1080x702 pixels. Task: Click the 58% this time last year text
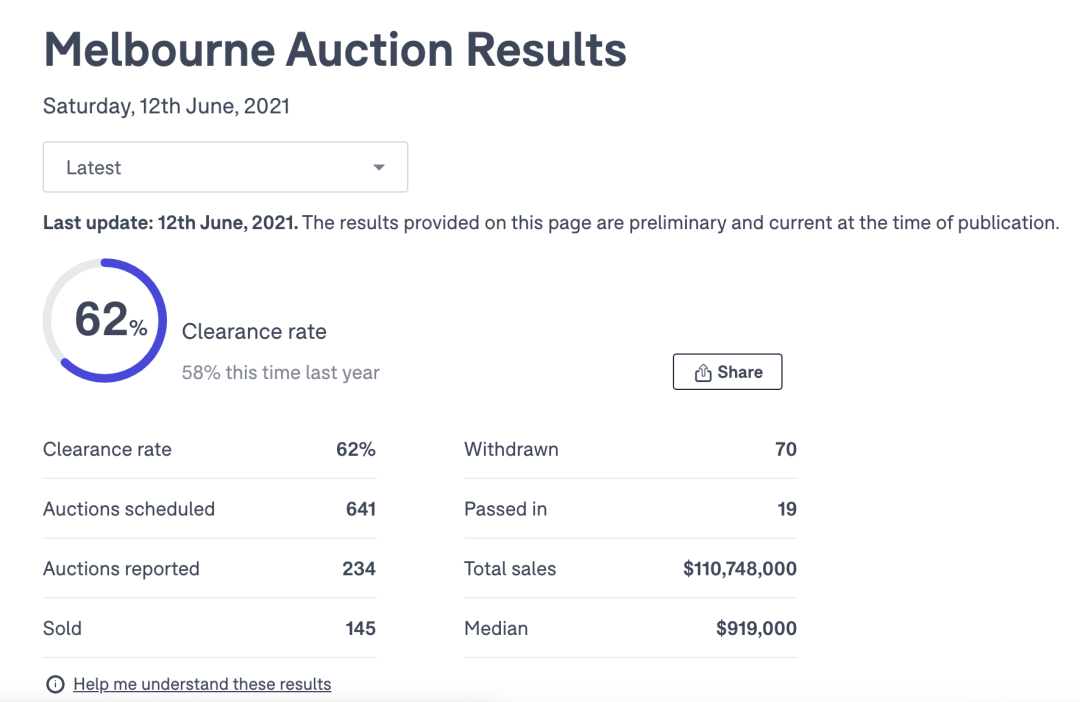point(280,373)
